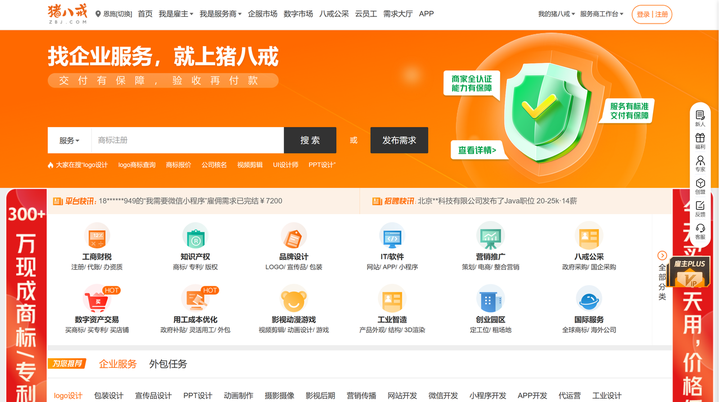Open the 创业园区 building icon
The width and height of the screenshot is (720, 402).
[490, 300]
